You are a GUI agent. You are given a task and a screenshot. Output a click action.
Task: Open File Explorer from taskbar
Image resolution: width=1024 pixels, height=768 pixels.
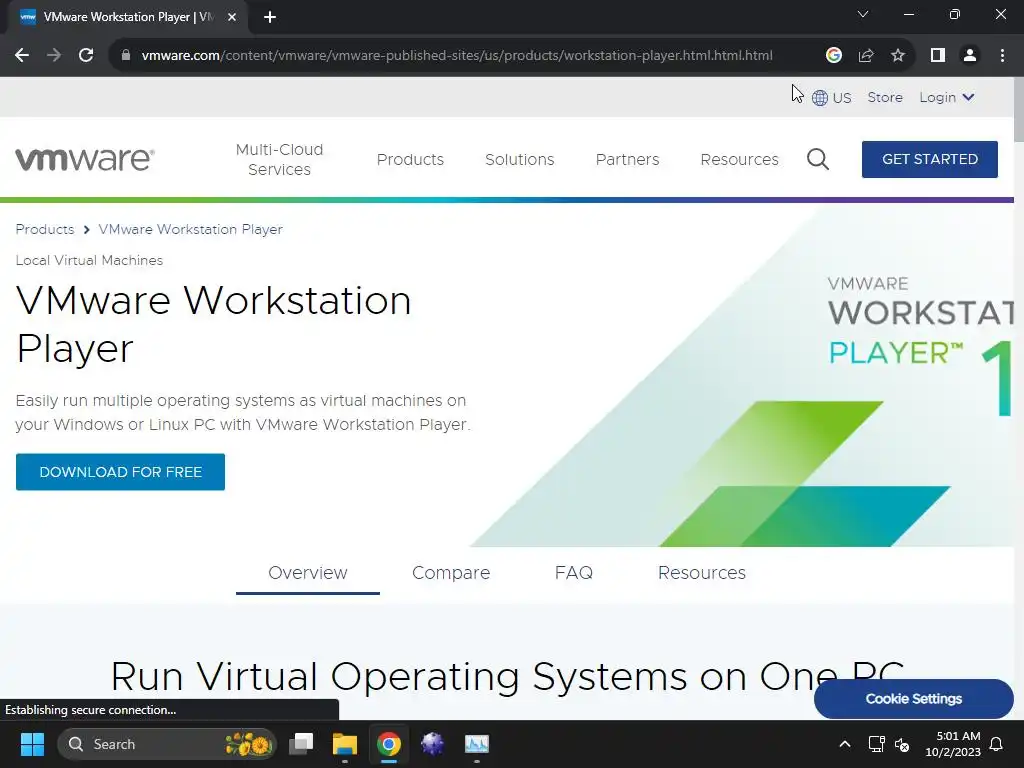[x=345, y=744]
